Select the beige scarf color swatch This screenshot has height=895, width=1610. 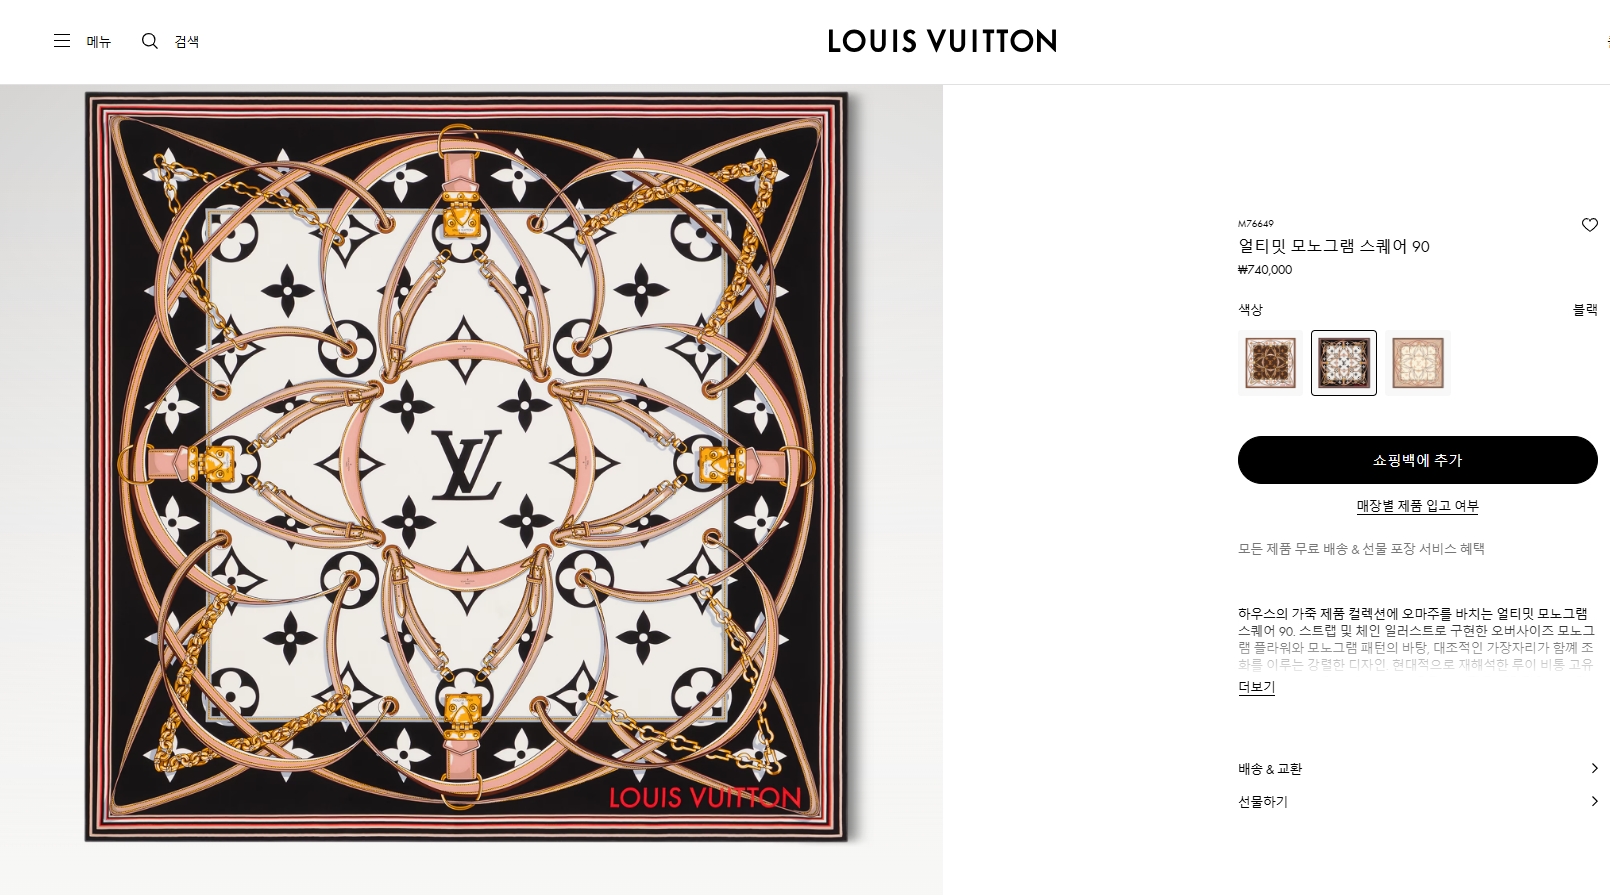pyautogui.click(x=1417, y=363)
